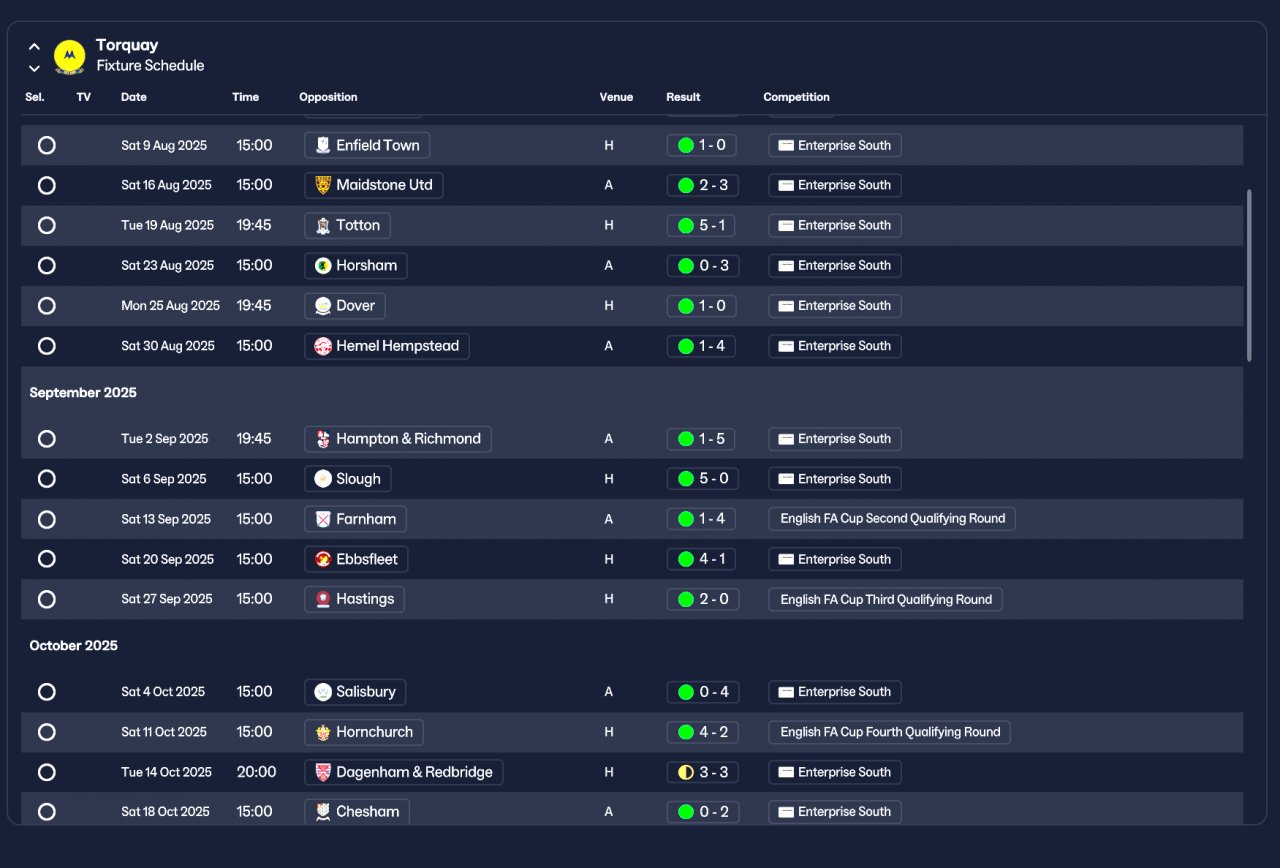Click the Sat 18 Oct 2025 date

(x=165, y=811)
